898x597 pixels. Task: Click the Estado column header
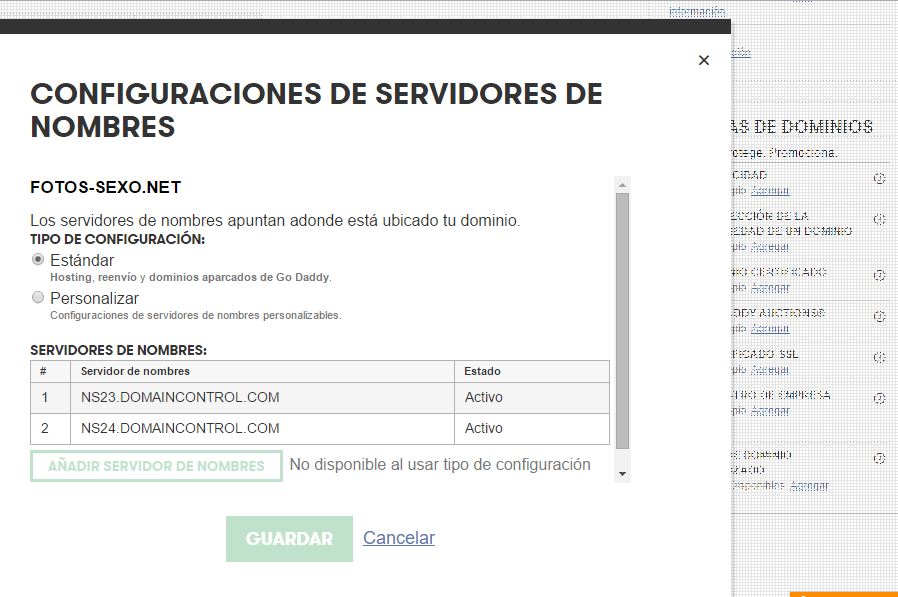pos(483,371)
